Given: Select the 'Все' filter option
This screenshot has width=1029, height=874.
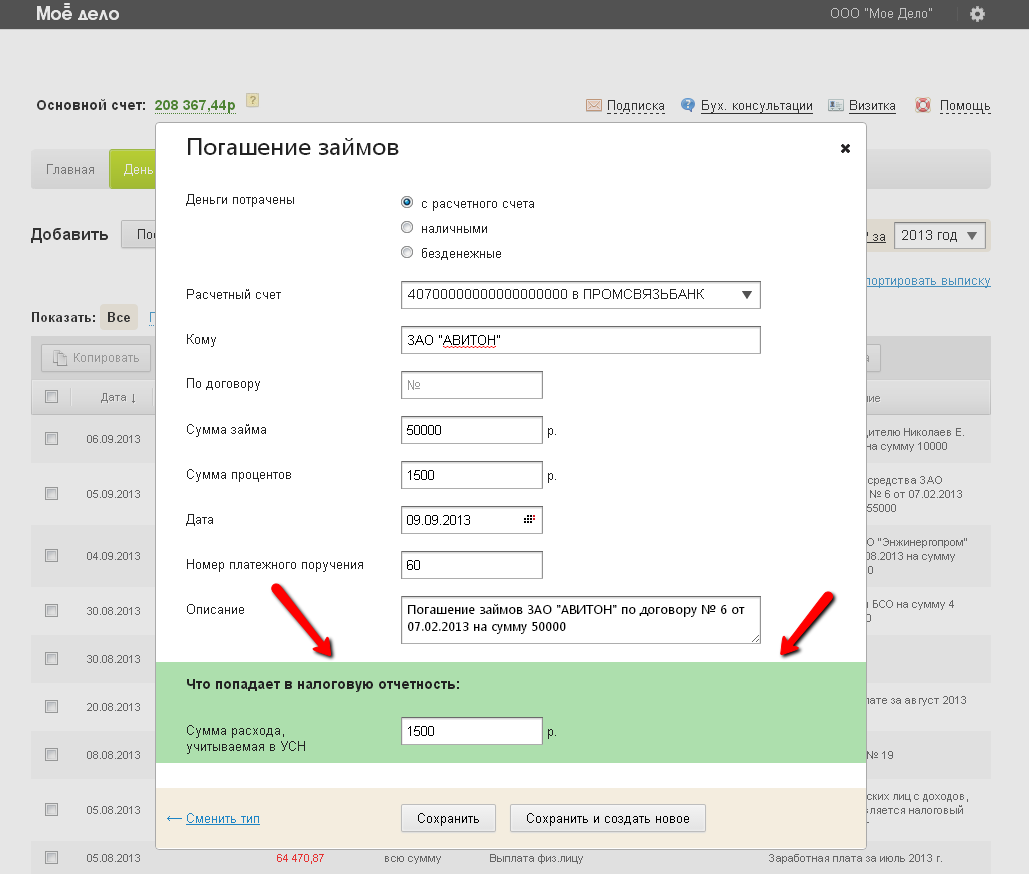Looking at the screenshot, I should 118,318.
